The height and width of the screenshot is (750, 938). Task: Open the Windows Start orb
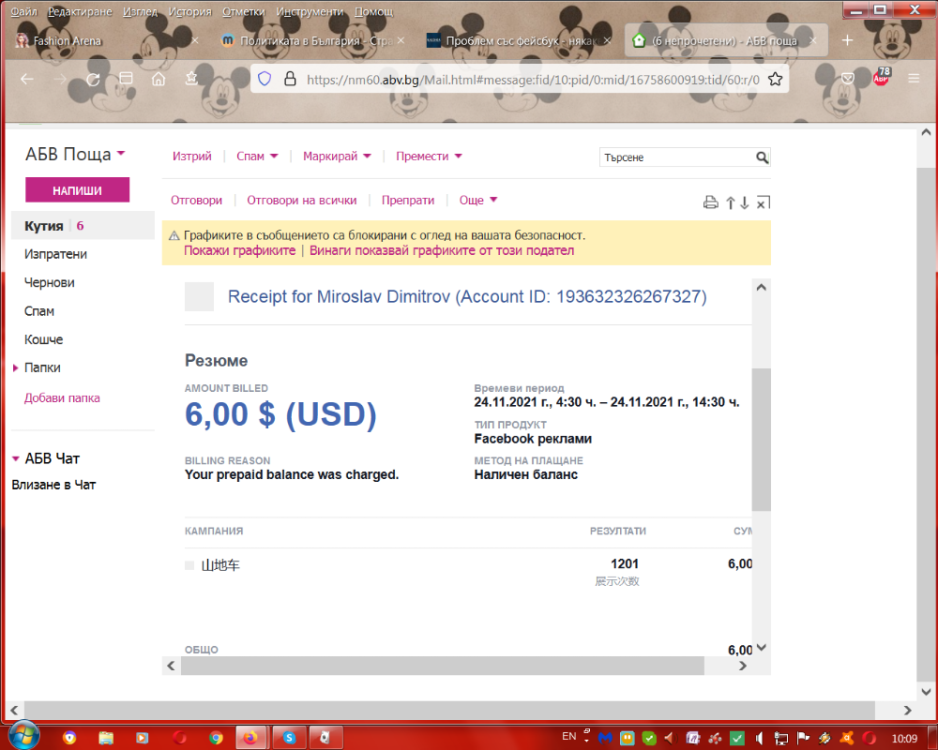click(24, 736)
